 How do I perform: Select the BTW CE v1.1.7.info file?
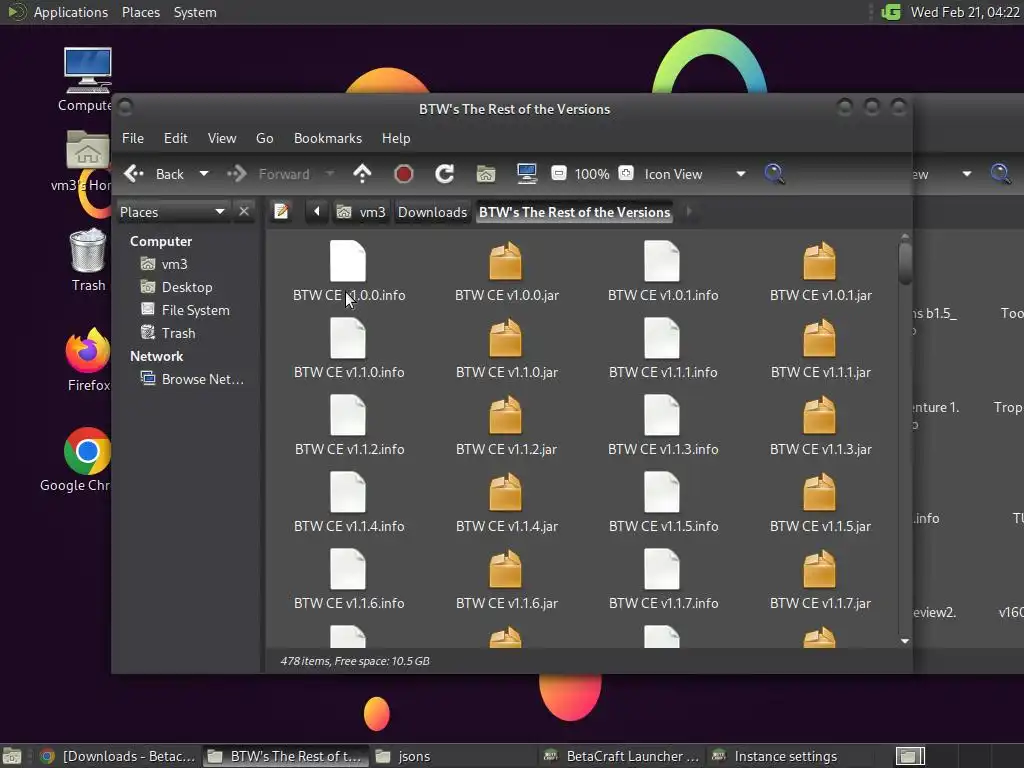pos(663,580)
